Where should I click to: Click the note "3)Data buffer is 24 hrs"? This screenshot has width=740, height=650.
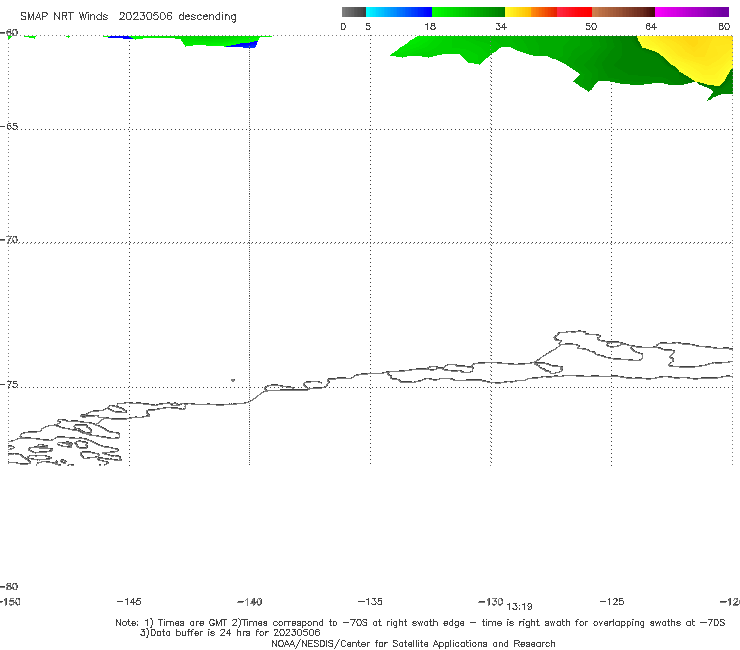tap(230, 633)
